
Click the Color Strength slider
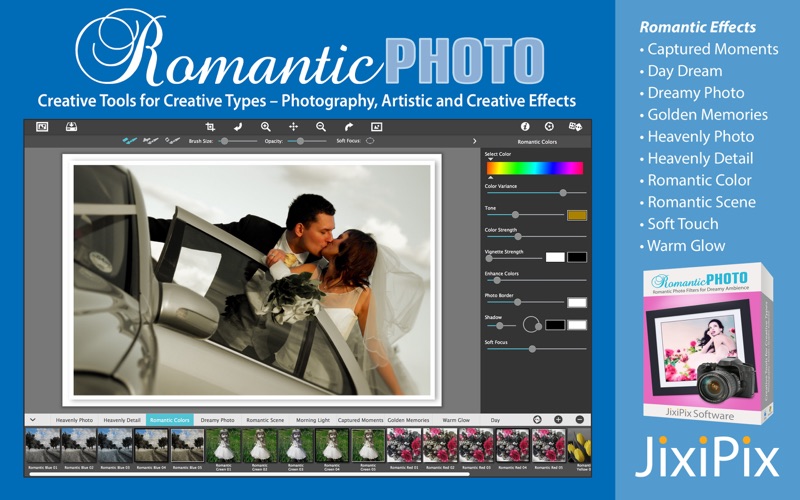(x=536, y=237)
